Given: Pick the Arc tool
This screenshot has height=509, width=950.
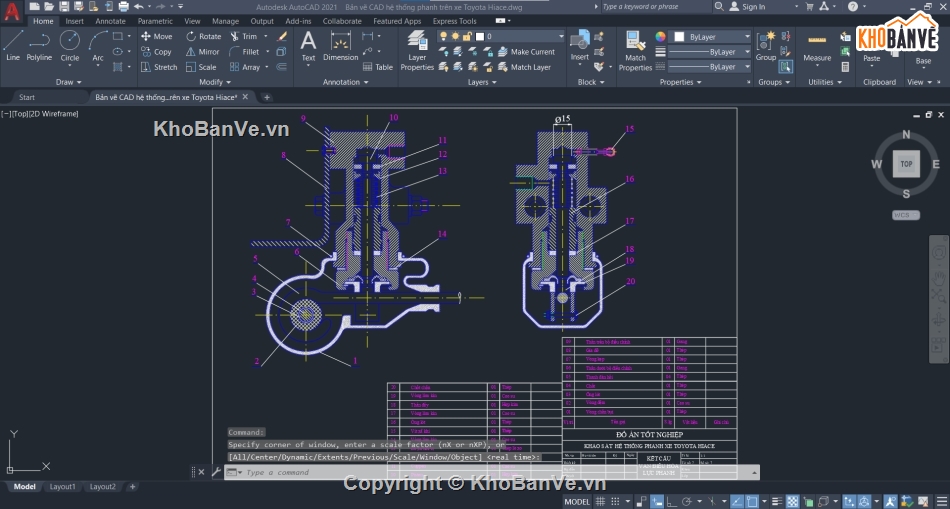Looking at the screenshot, I should point(98,45).
